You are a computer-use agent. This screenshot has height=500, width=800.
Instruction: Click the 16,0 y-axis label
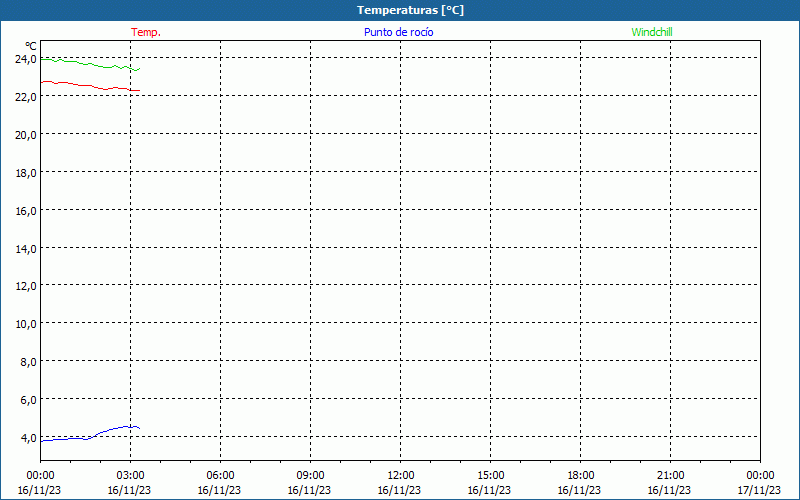26,211
